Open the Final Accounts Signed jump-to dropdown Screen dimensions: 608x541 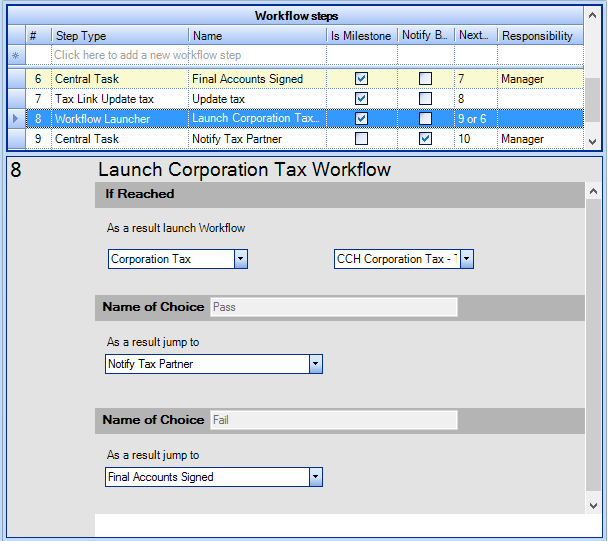point(315,477)
